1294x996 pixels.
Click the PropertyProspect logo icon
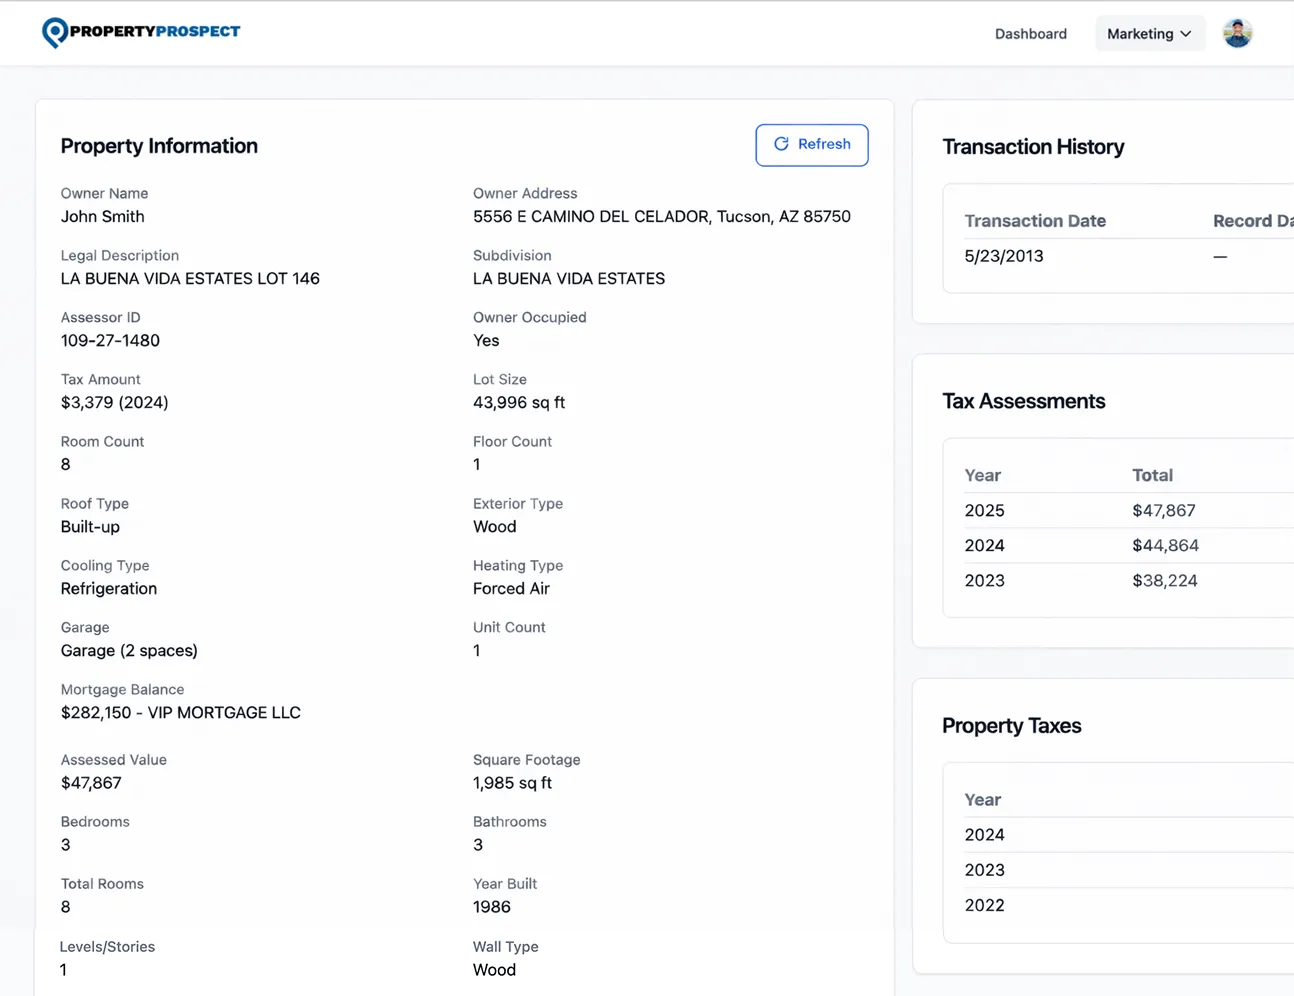click(50, 31)
